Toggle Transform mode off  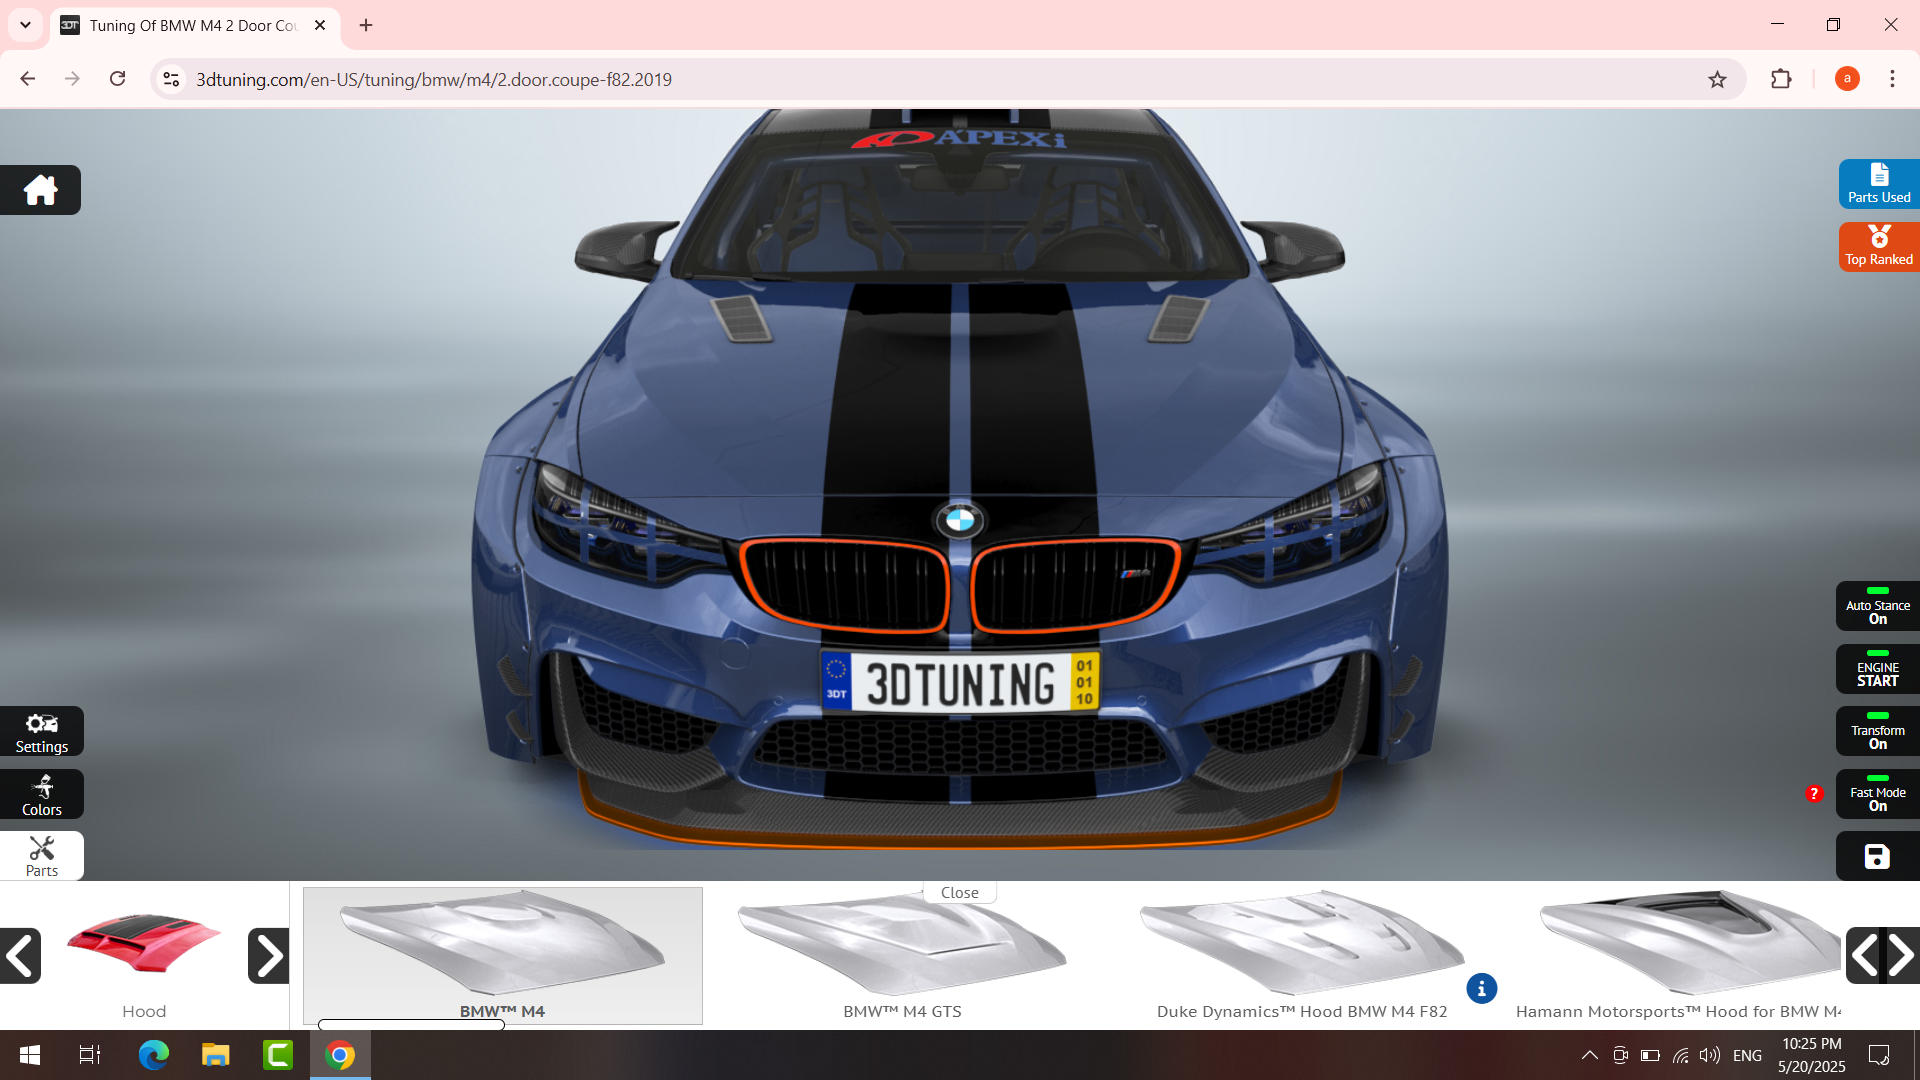(1877, 732)
